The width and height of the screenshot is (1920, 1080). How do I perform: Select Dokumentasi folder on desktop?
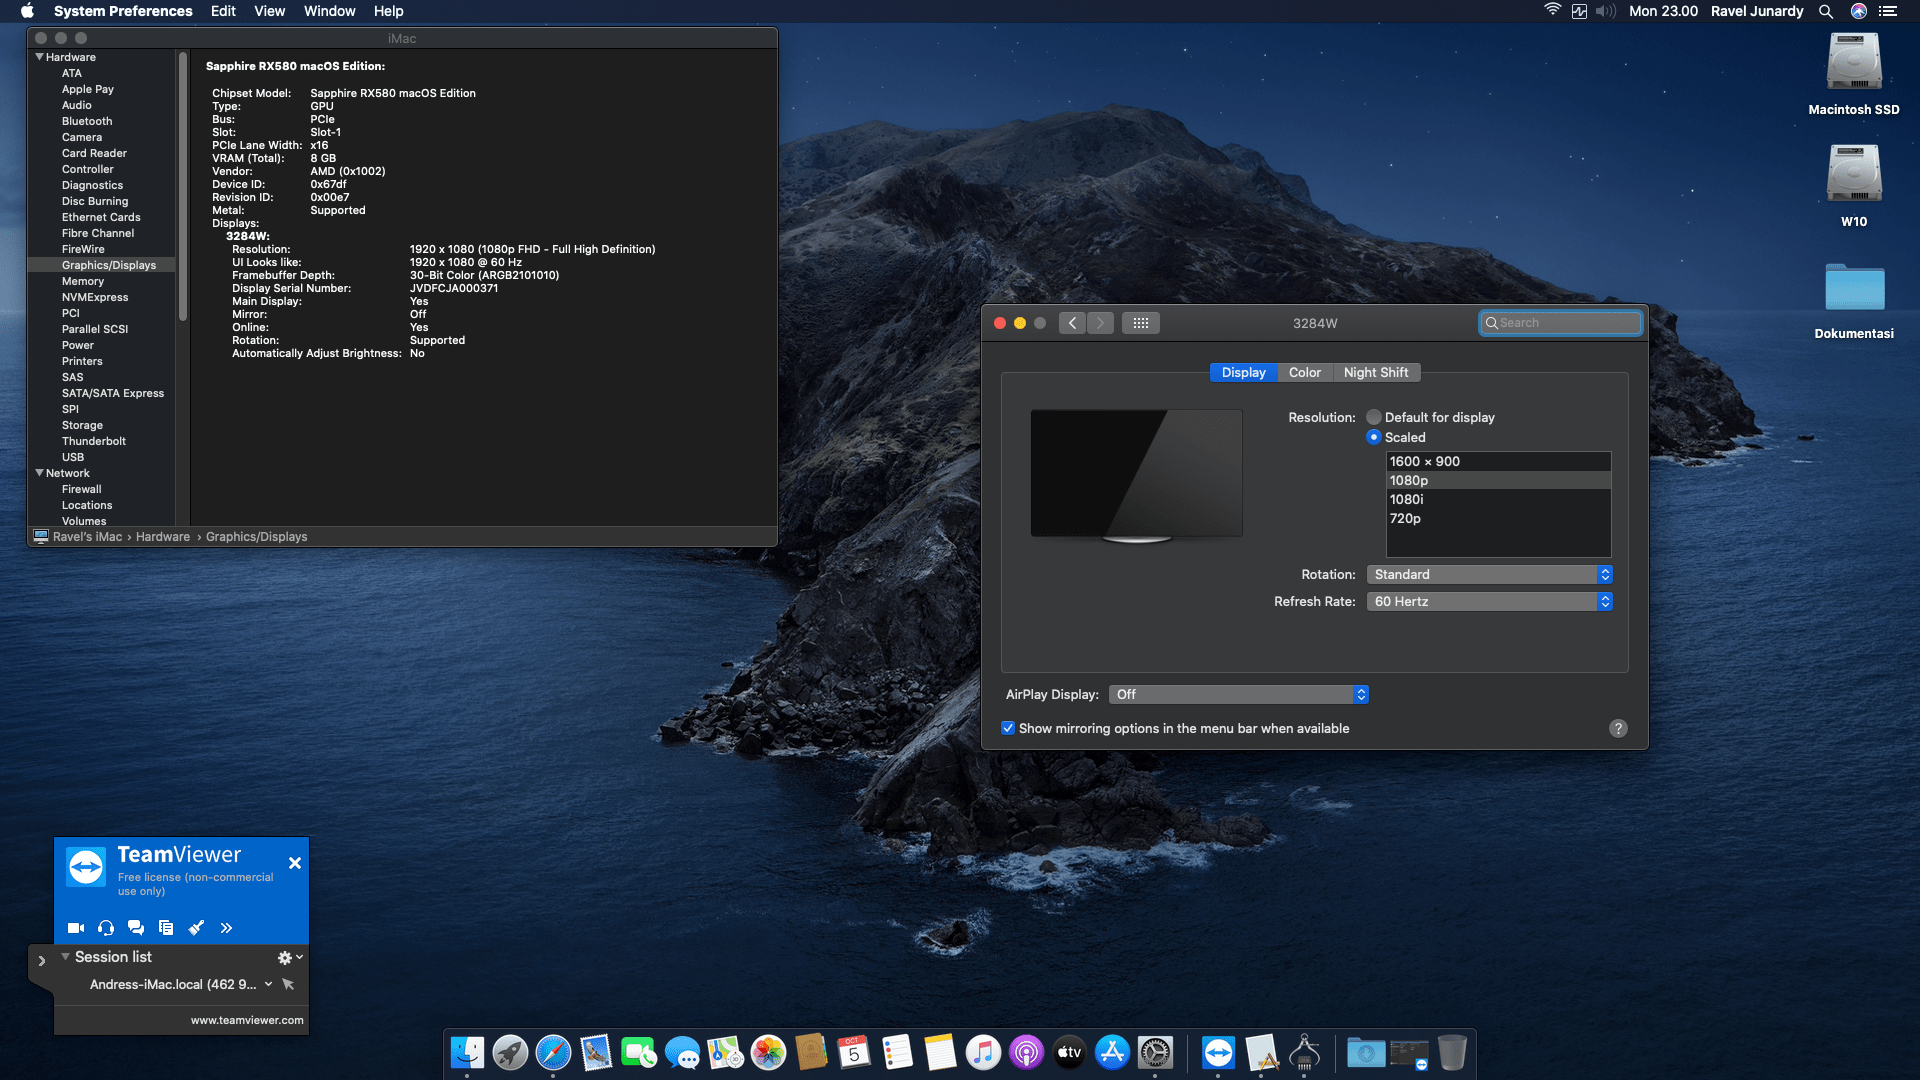1854,301
